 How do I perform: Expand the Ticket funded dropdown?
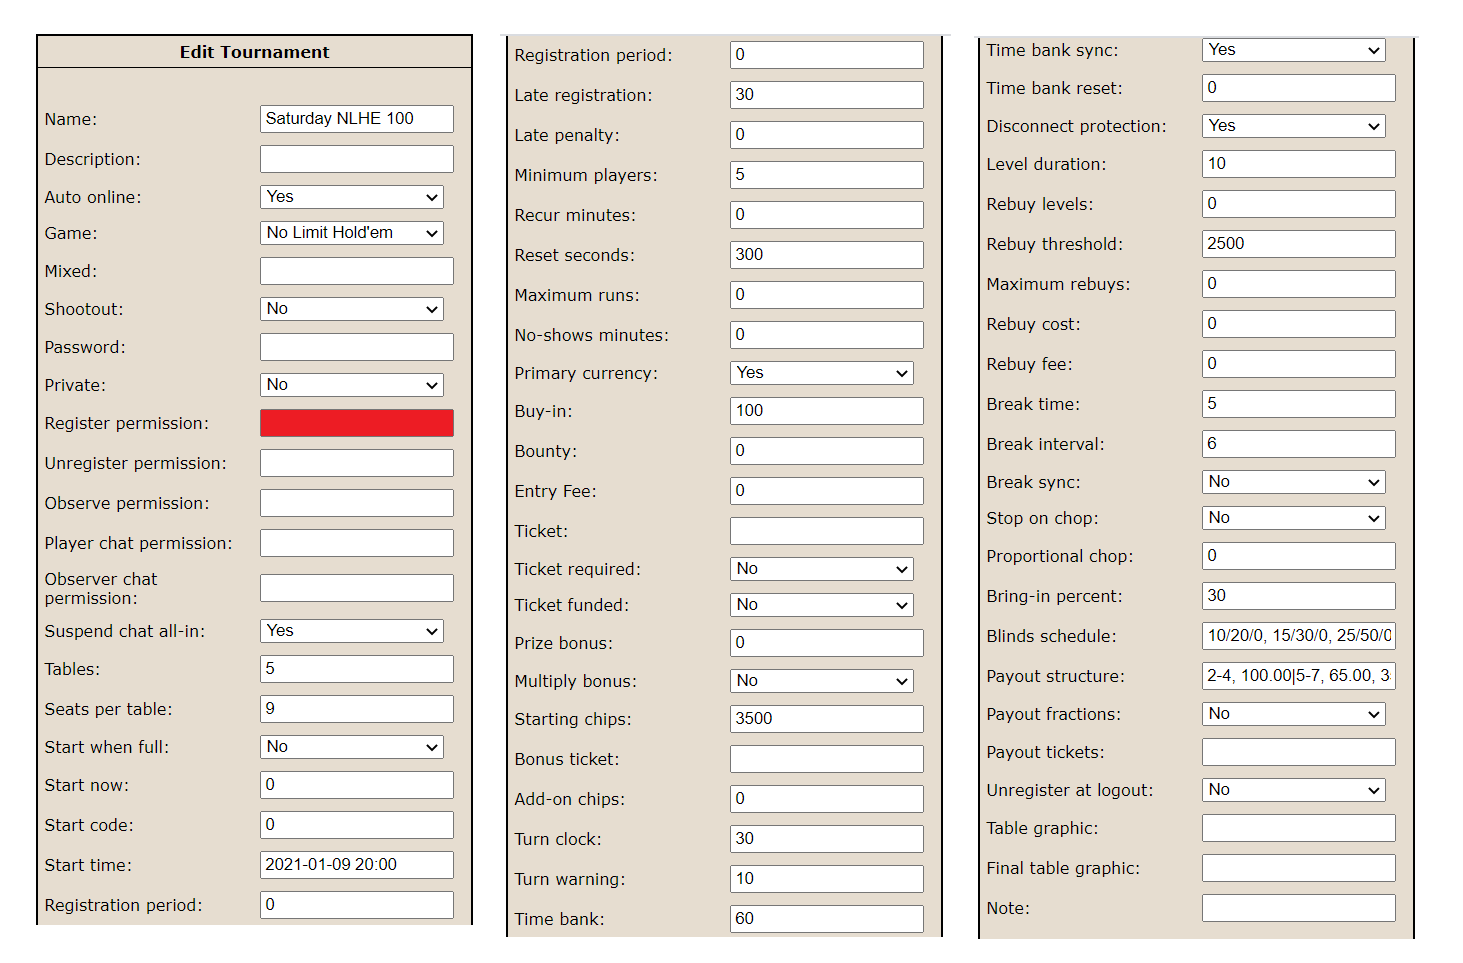820,604
